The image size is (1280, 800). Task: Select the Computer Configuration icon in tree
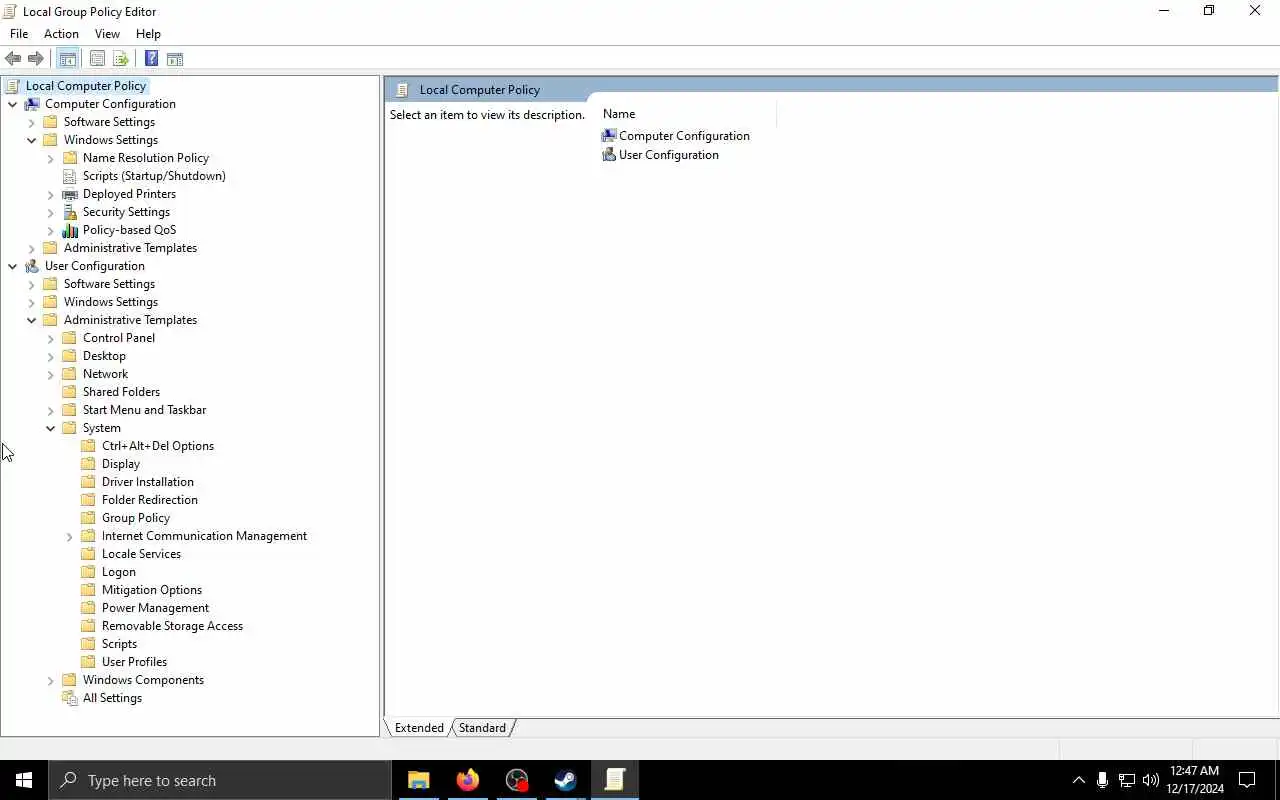tap(32, 104)
